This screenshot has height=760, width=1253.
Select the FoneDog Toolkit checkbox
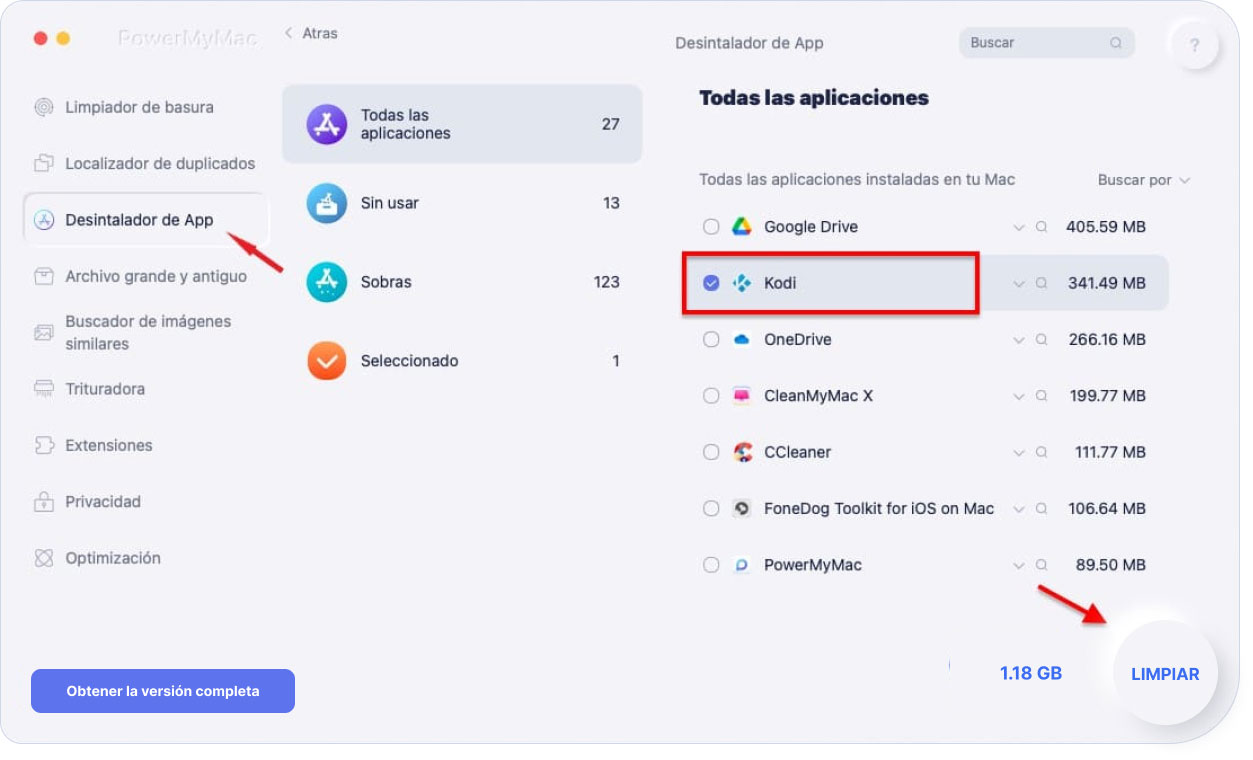click(711, 508)
